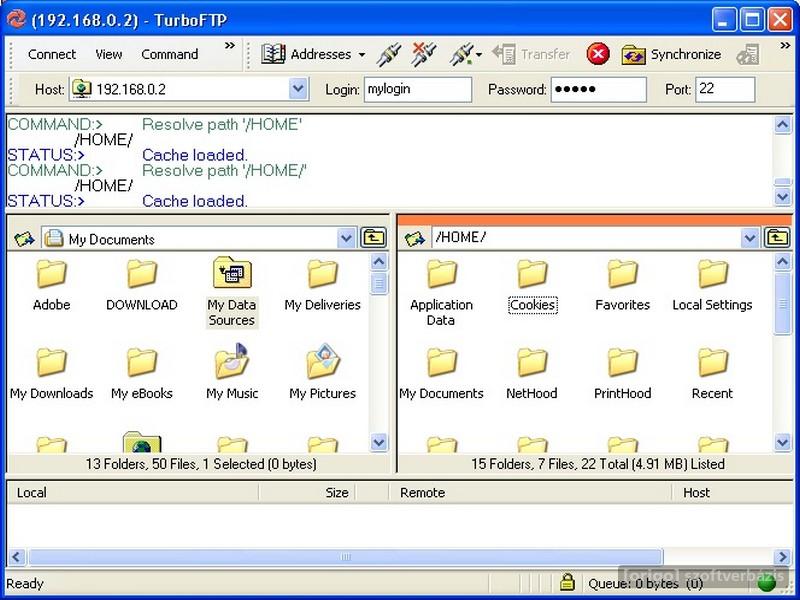The width and height of the screenshot is (800, 600).
Task: Click the host computer icon beside 192.168.0.2
Action: pyautogui.click(x=82, y=89)
